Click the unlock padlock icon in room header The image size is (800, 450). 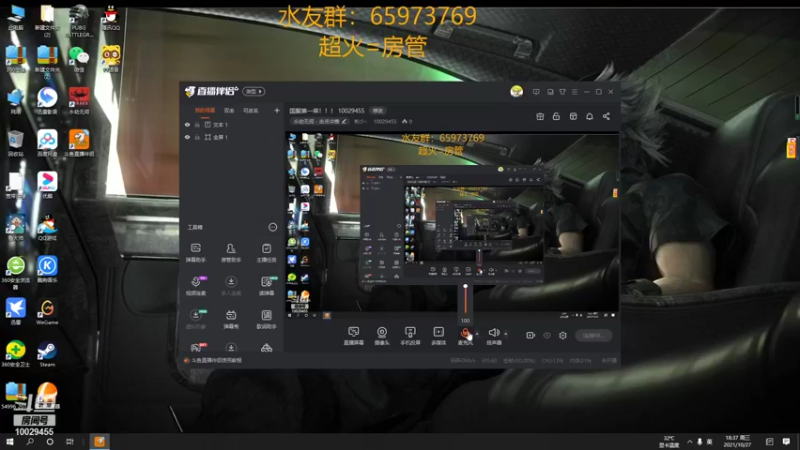556,116
